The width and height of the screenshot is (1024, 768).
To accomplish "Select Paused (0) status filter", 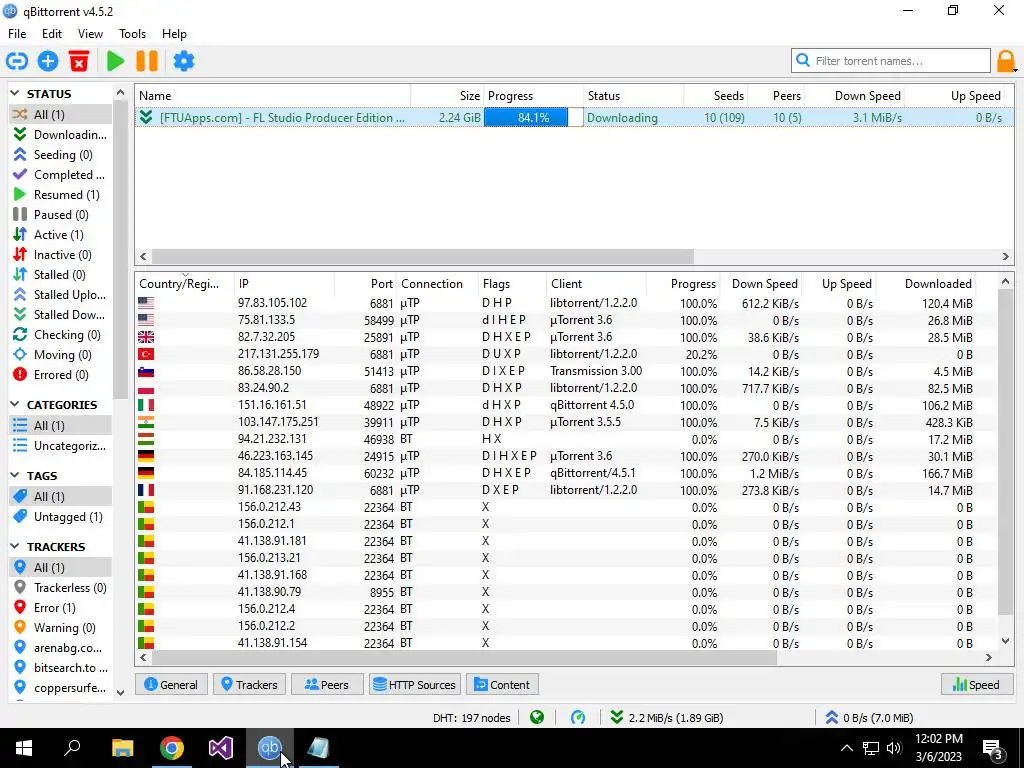I will [60, 215].
